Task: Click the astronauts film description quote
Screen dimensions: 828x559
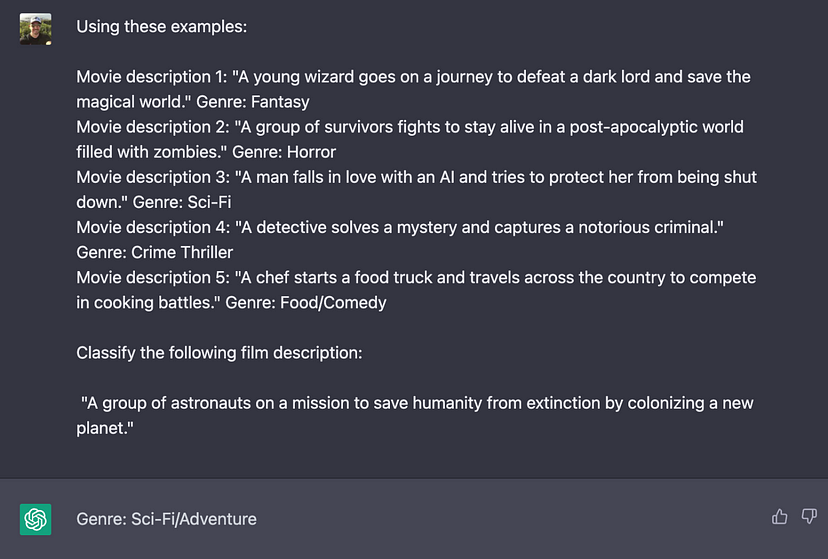Action: pos(416,403)
